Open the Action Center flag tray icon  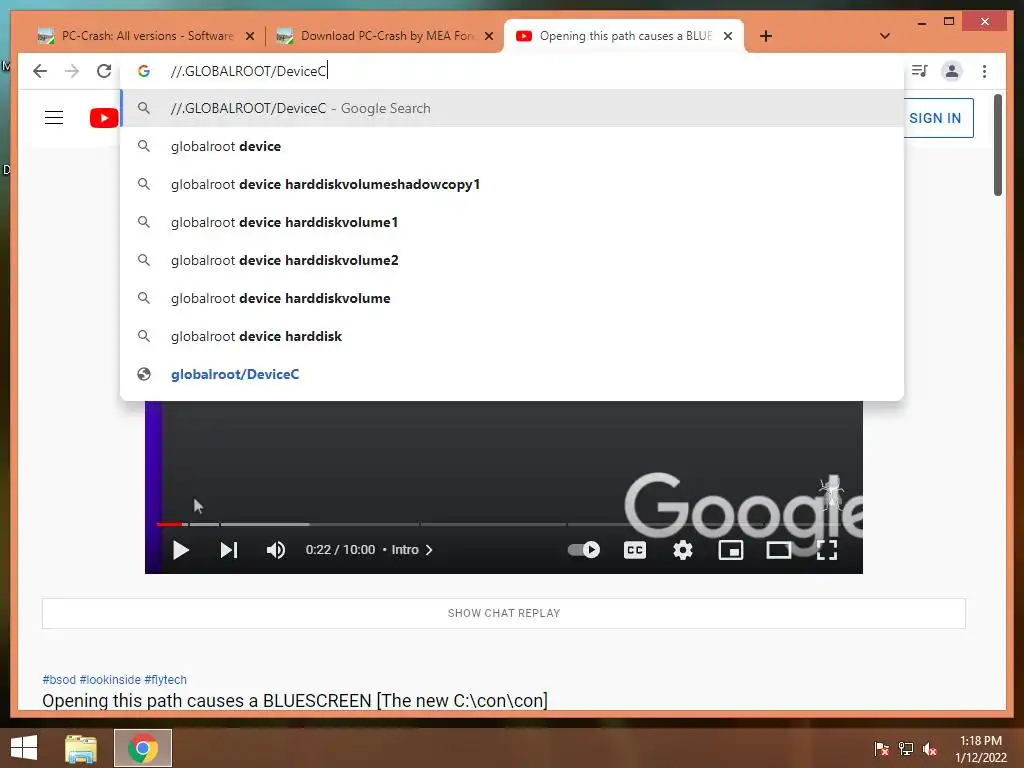[x=882, y=748]
